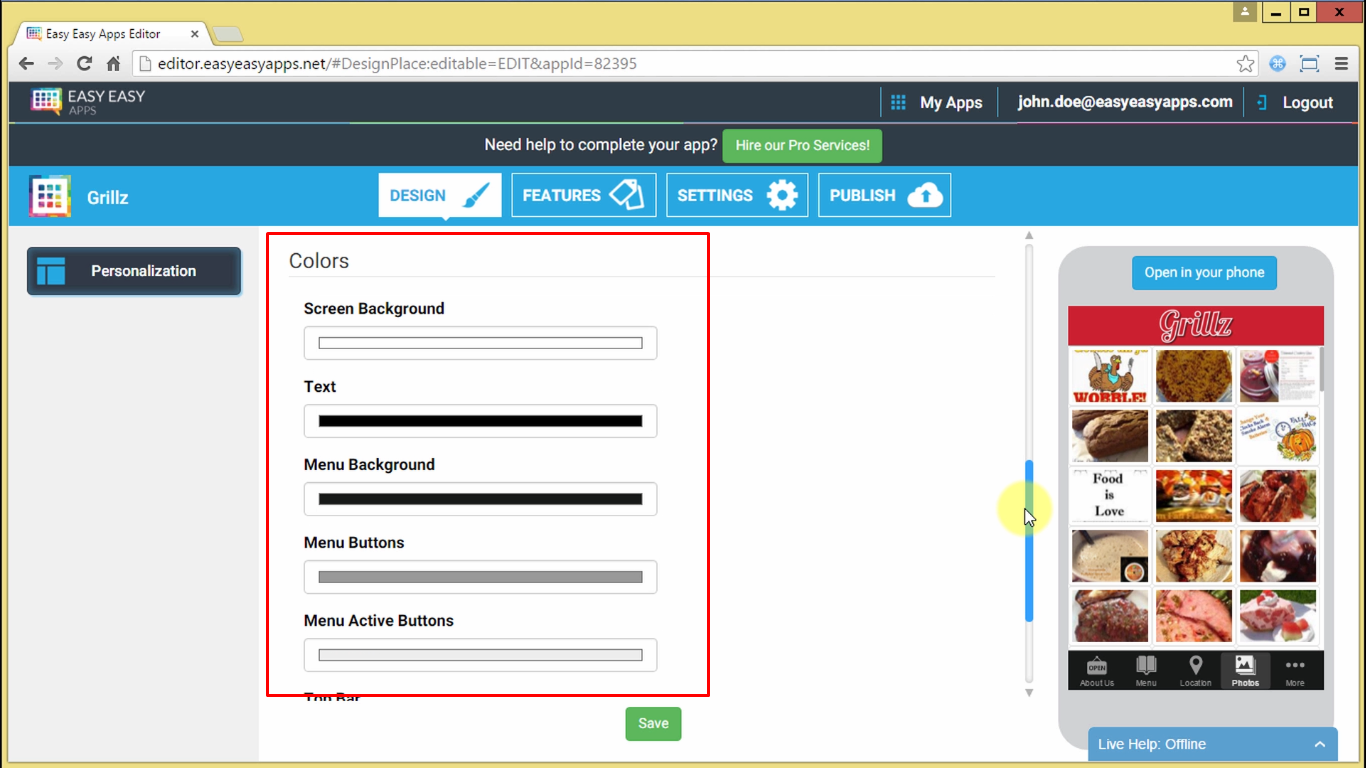
Task: Open the Settings tab
Action: click(x=737, y=194)
